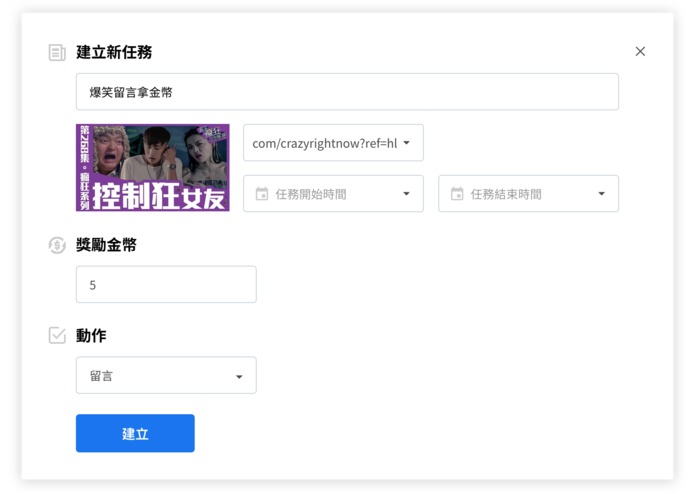Click the reward coins field showing 5
This screenshot has height=494, width=695.
pyautogui.click(x=166, y=284)
